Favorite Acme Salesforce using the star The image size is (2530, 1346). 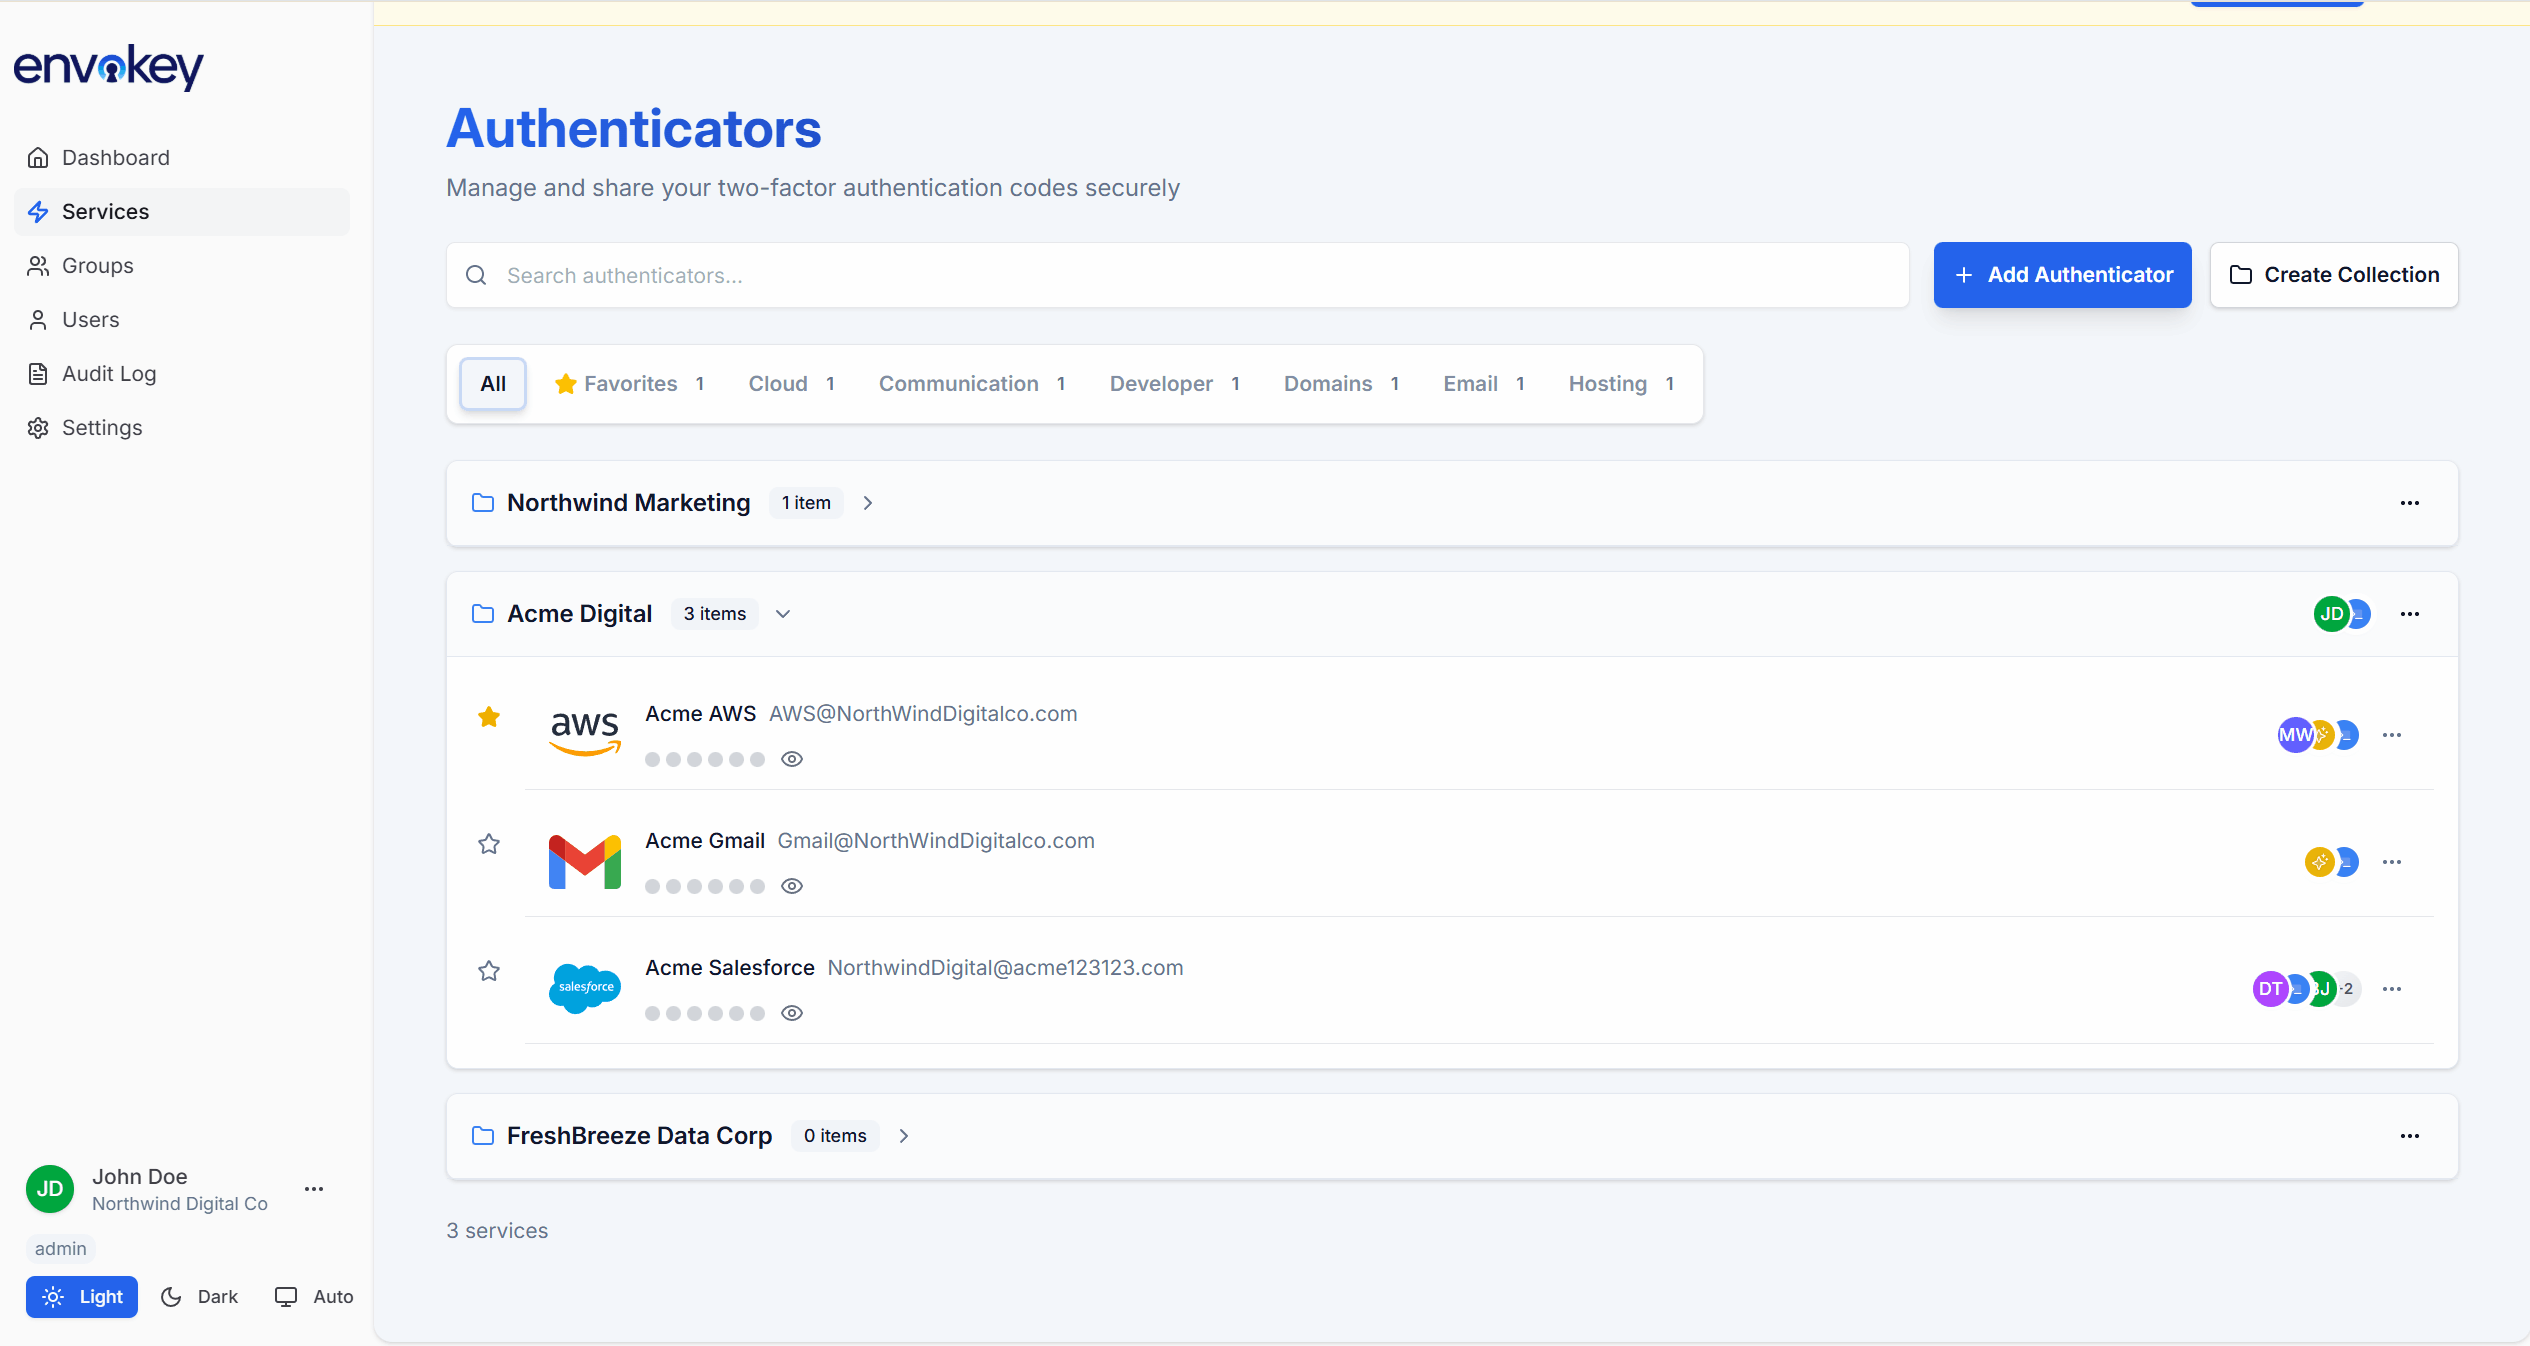[x=489, y=971]
